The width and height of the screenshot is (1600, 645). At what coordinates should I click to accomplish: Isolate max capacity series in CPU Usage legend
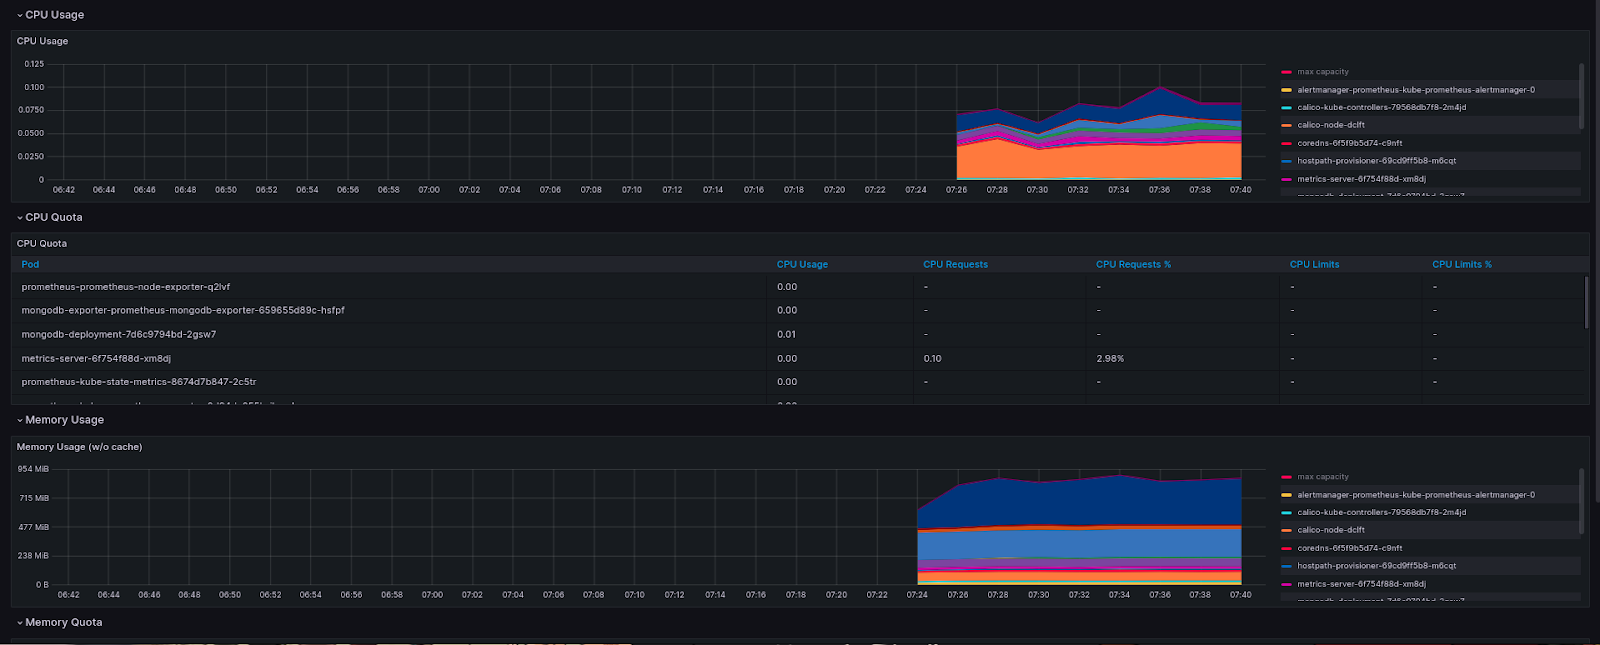click(x=1323, y=72)
